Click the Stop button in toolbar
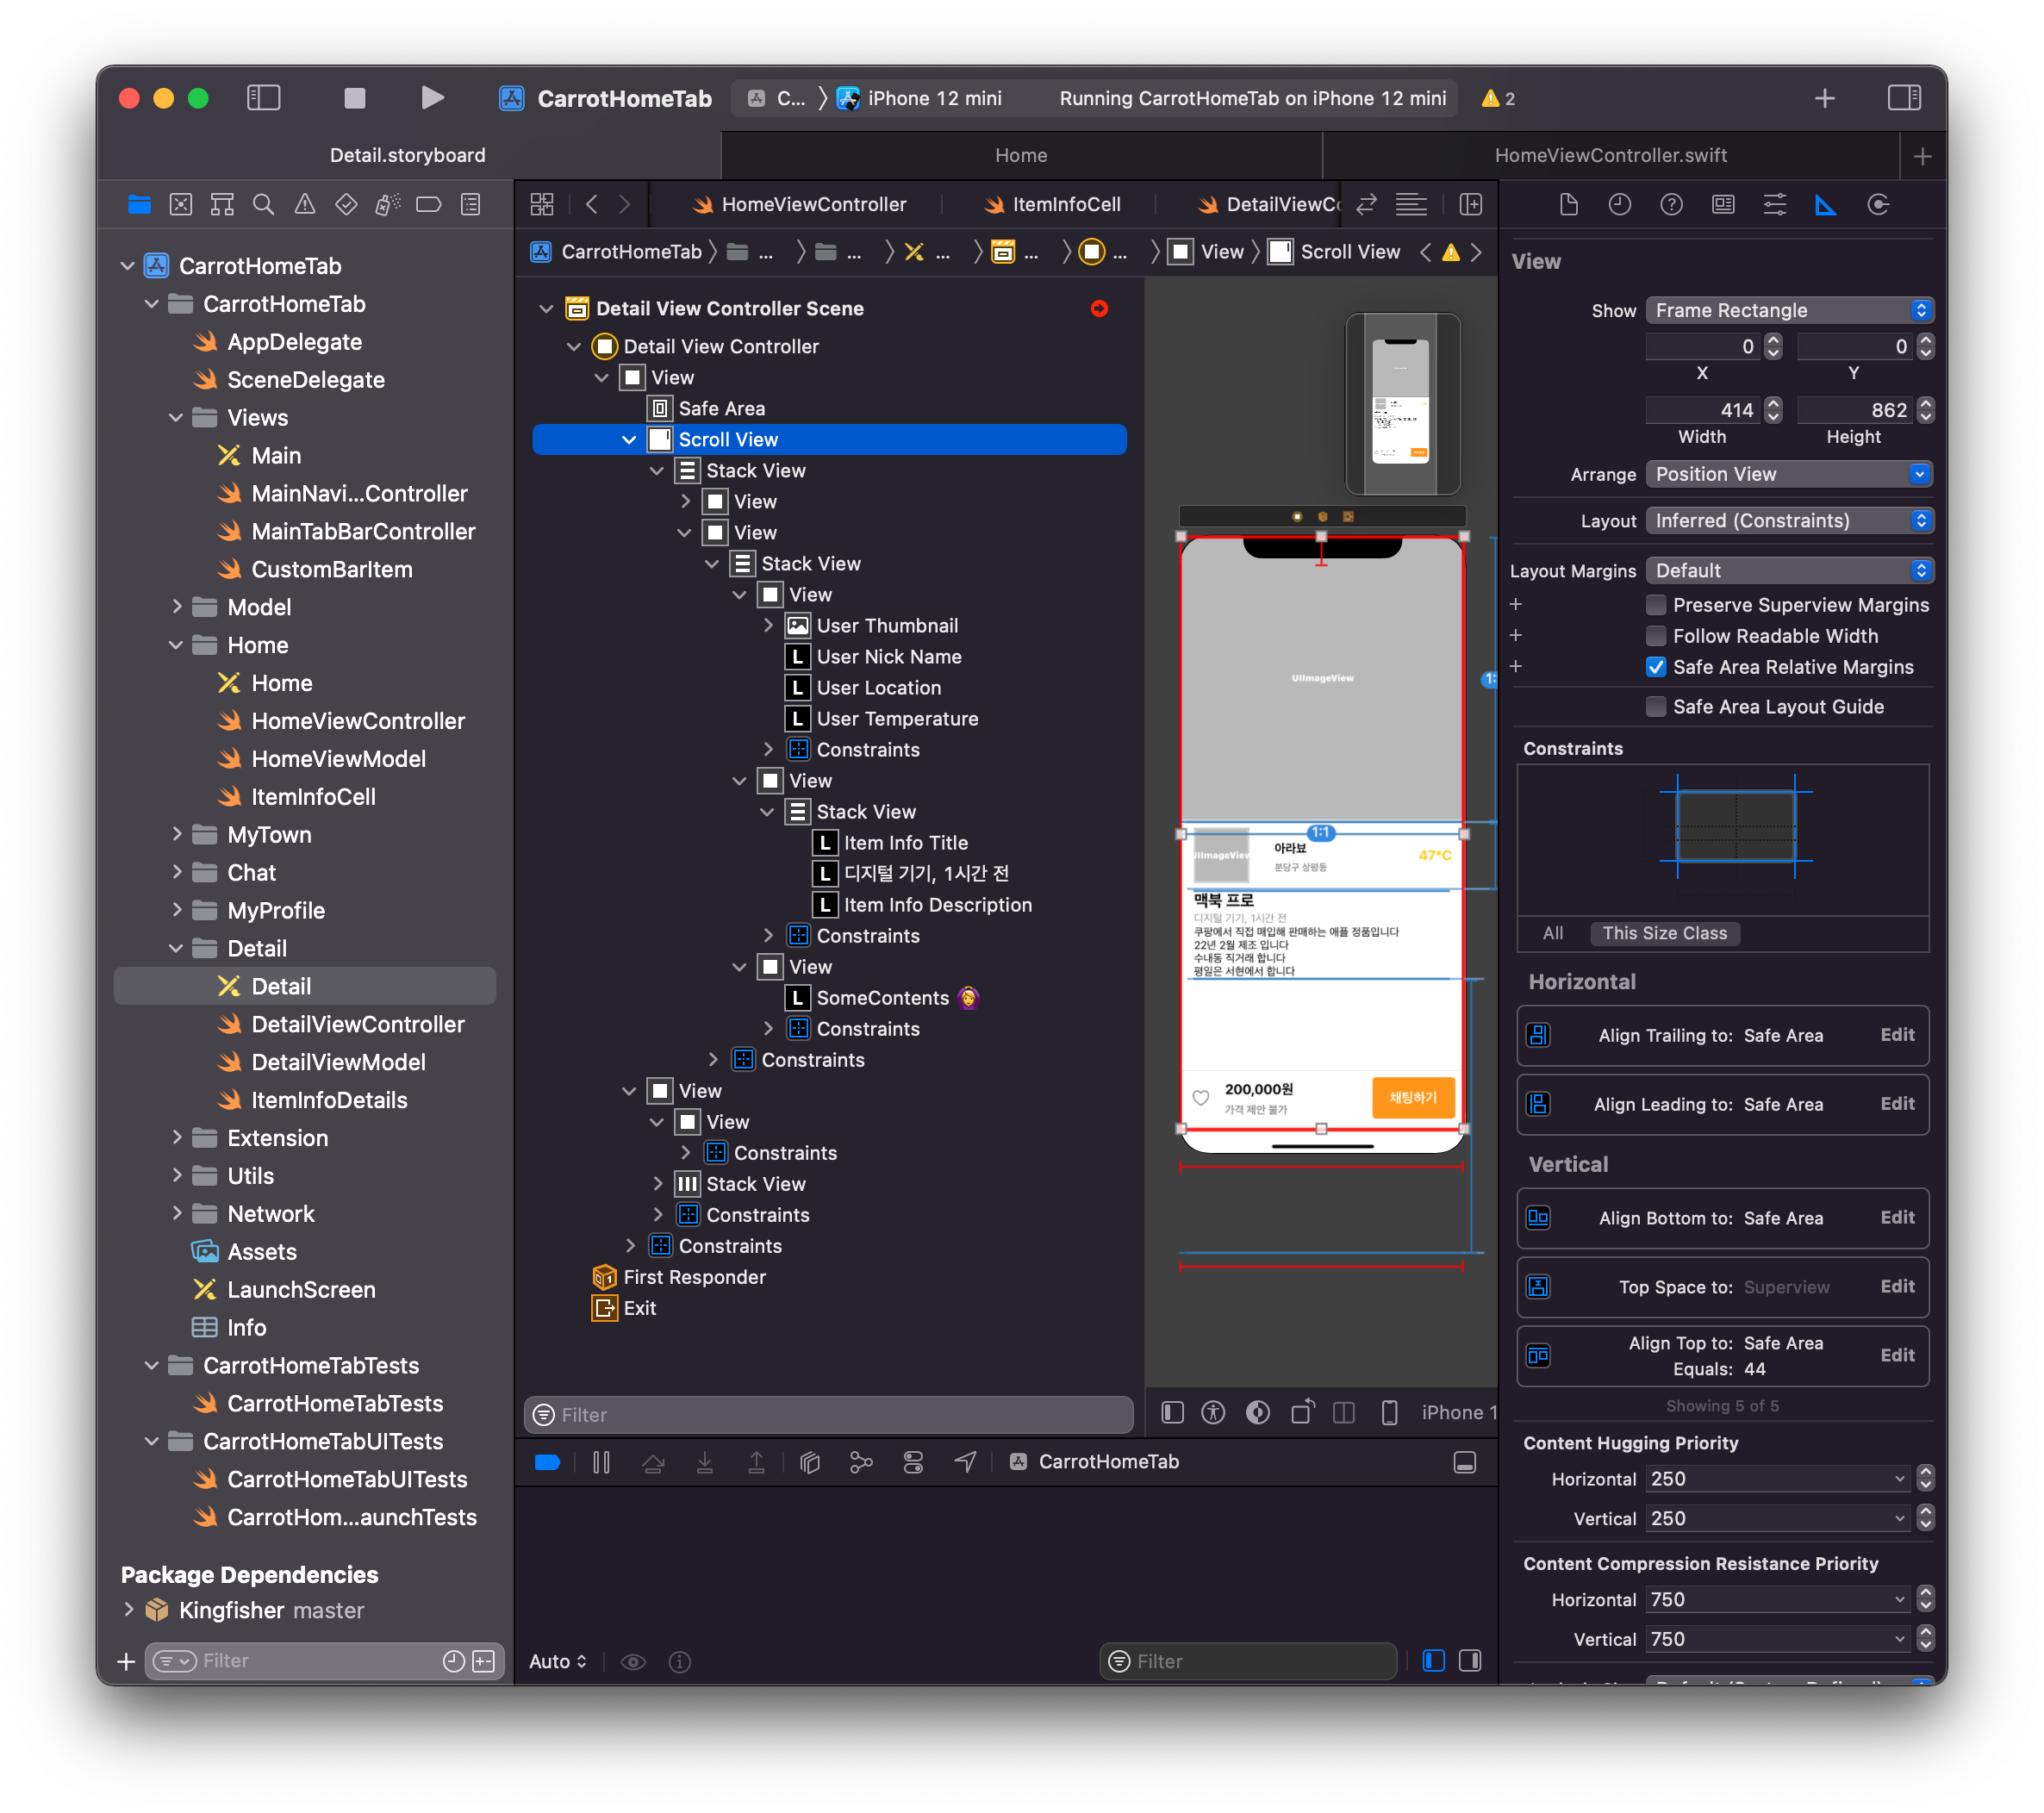Viewport: 2044px width, 1813px height. (x=354, y=98)
